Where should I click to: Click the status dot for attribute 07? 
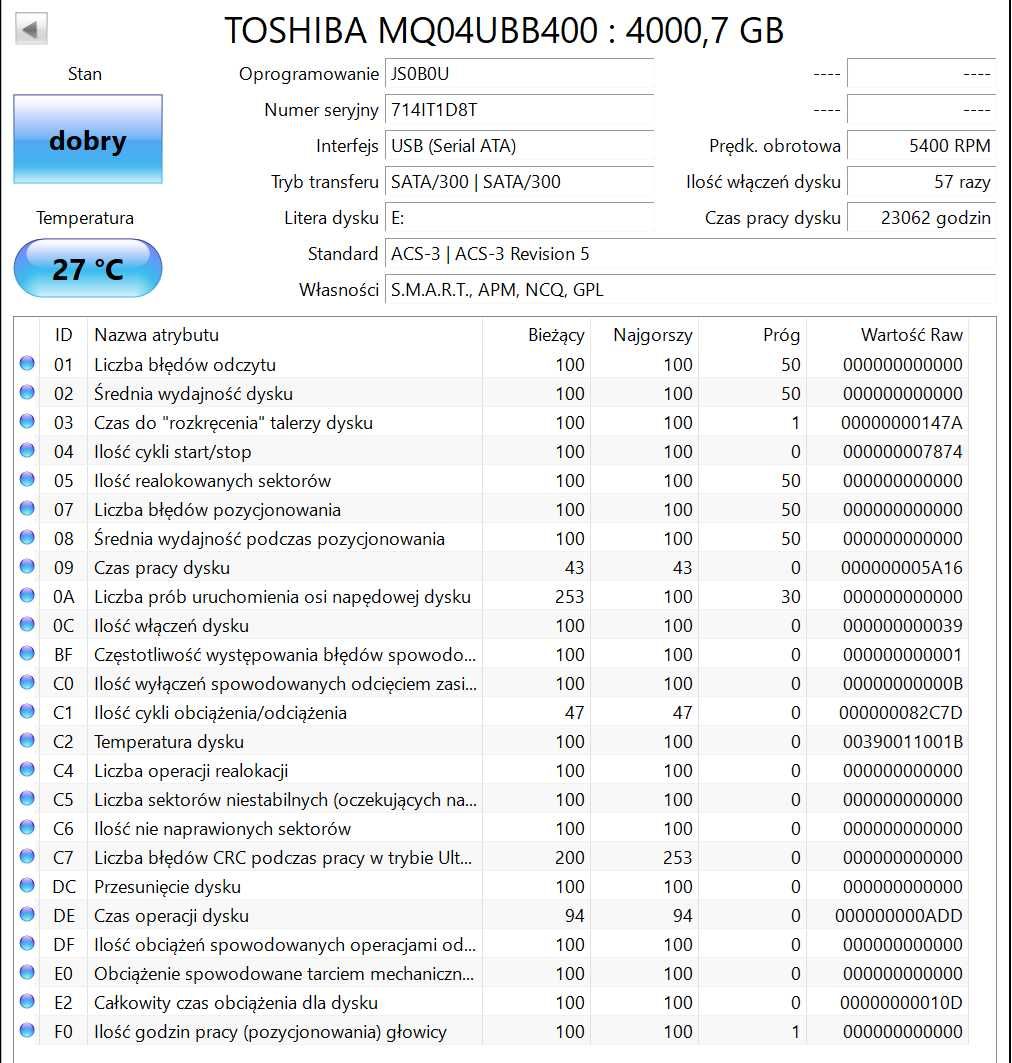(x=27, y=508)
